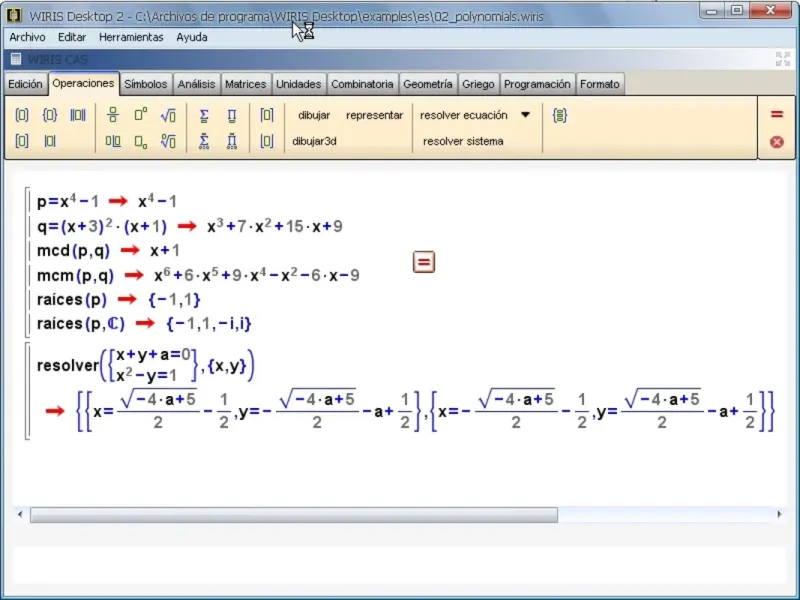The image size is (800, 600).
Task: Open the Editar menu
Action: [72, 37]
